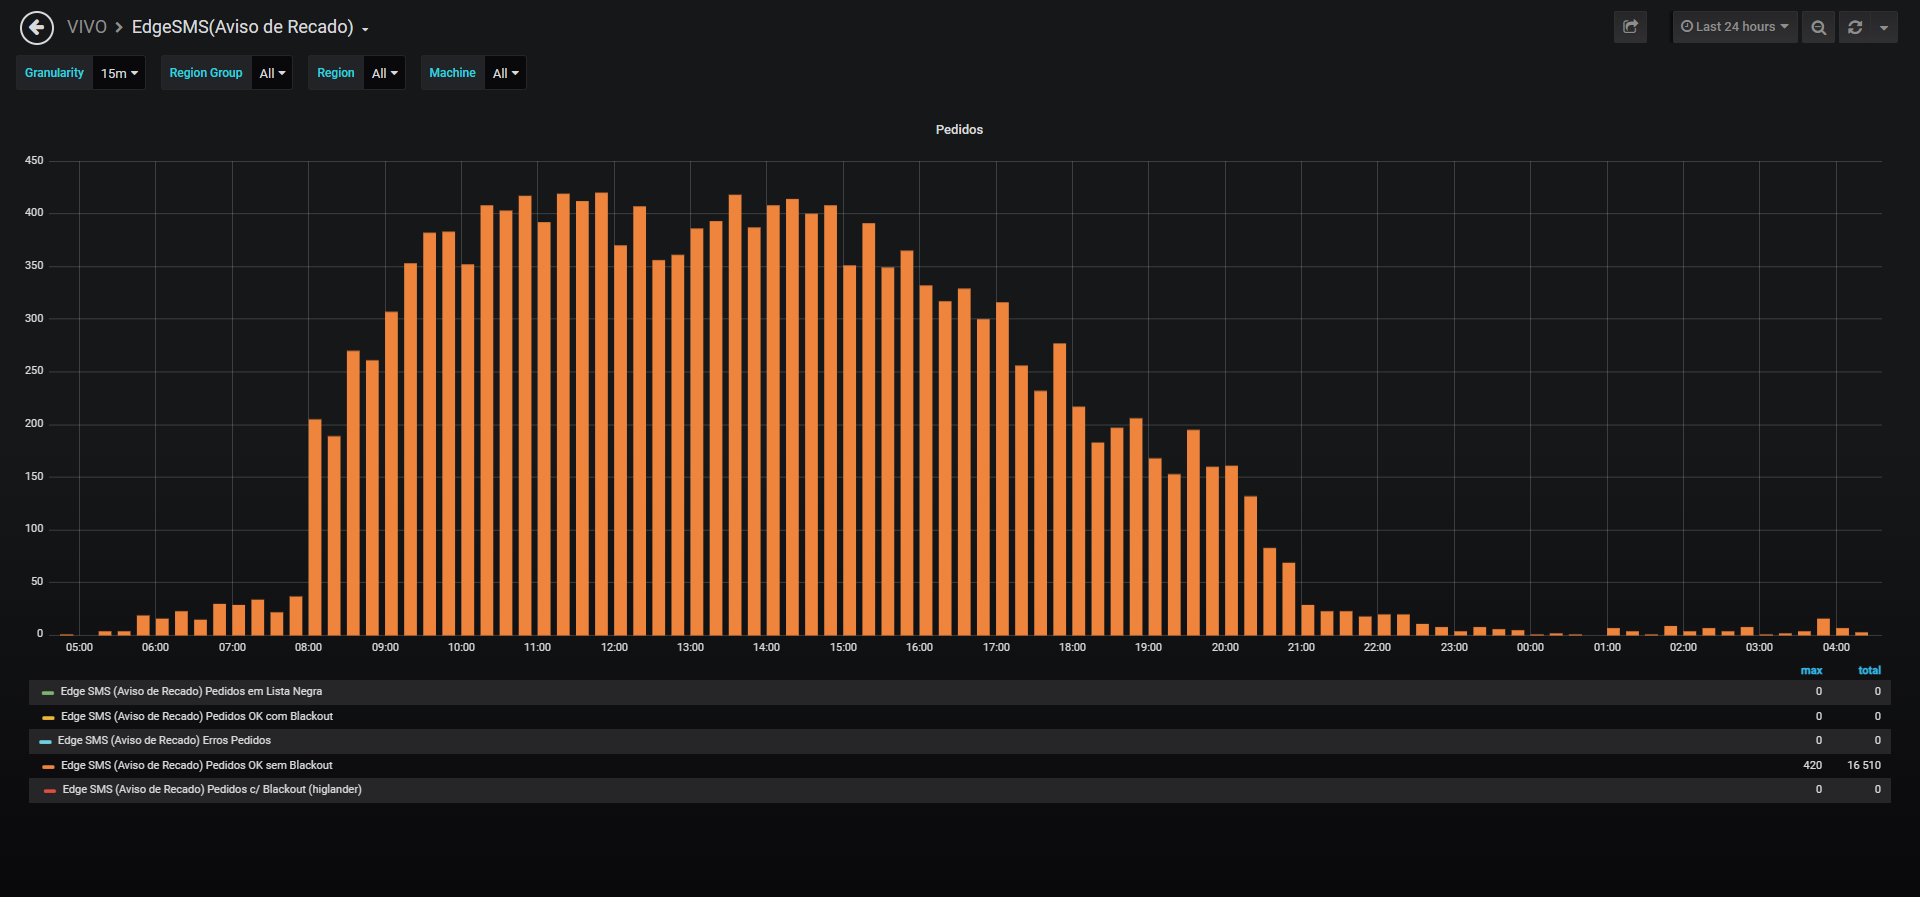Click max value 420 in legend
This screenshot has width=1920, height=897.
[x=1812, y=766]
